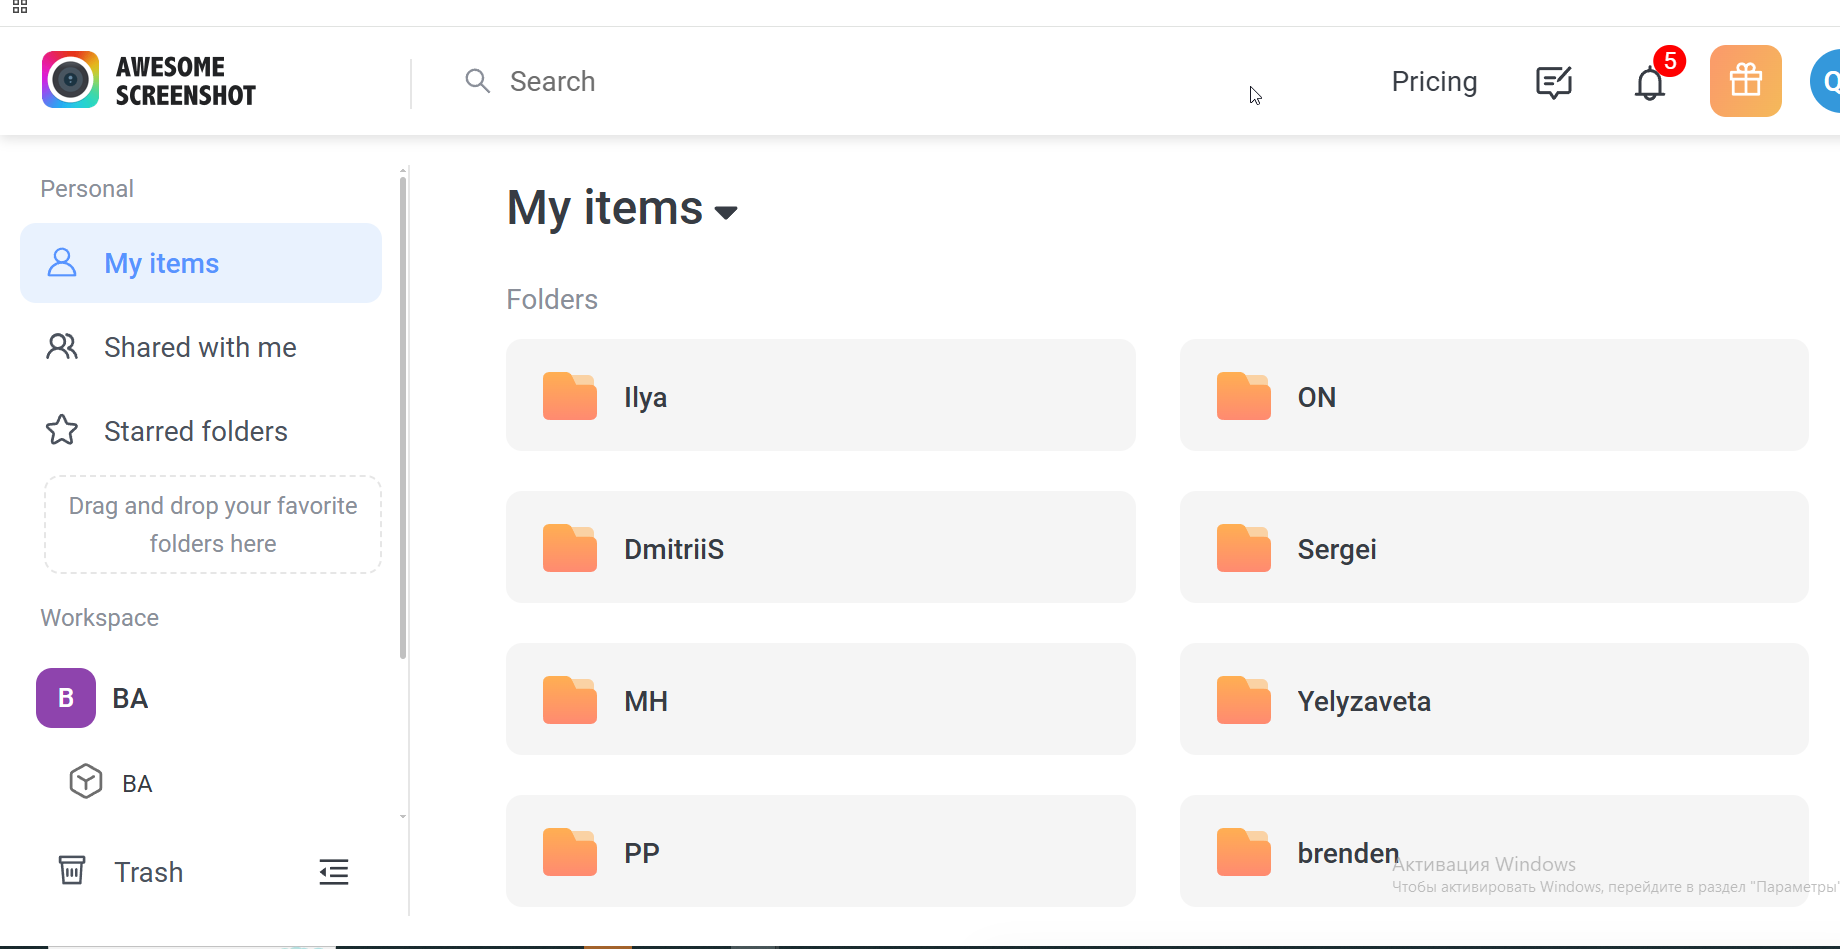Open the Yelyzaveta folder
This screenshot has width=1840, height=949.
pos(1494,700)
